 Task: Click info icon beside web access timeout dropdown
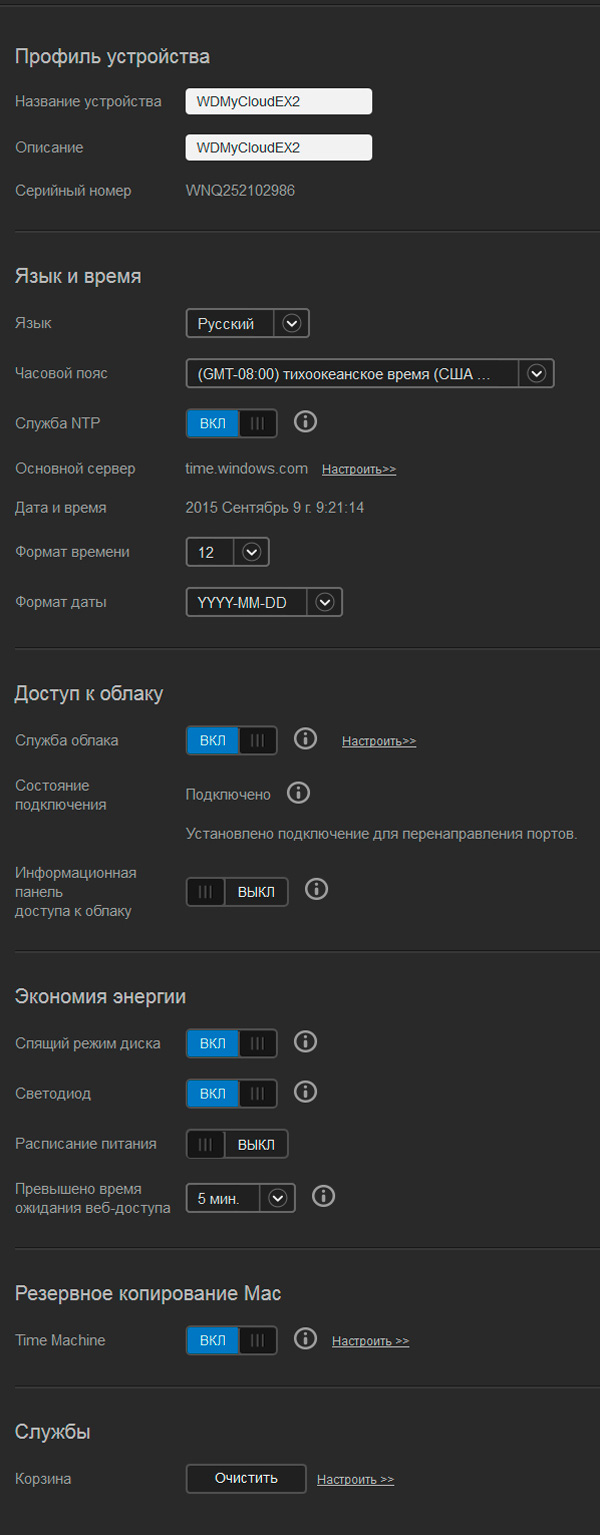coord(324,1196)
